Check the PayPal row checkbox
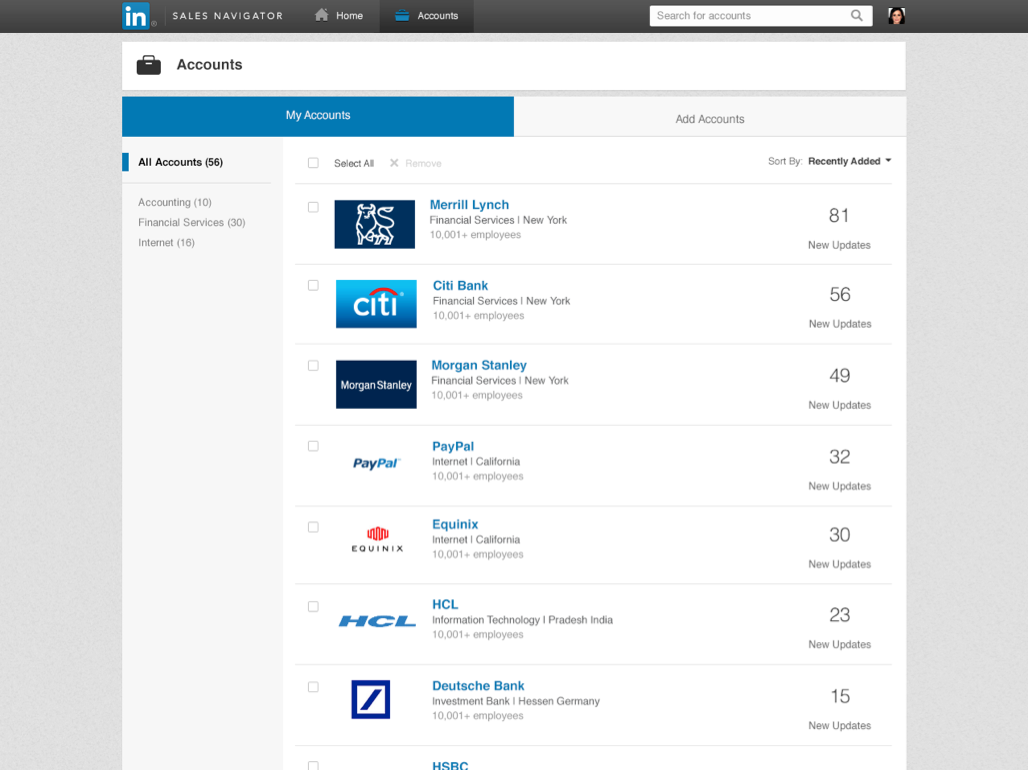This screenshot has width=1028, height=770. point(313,446)
